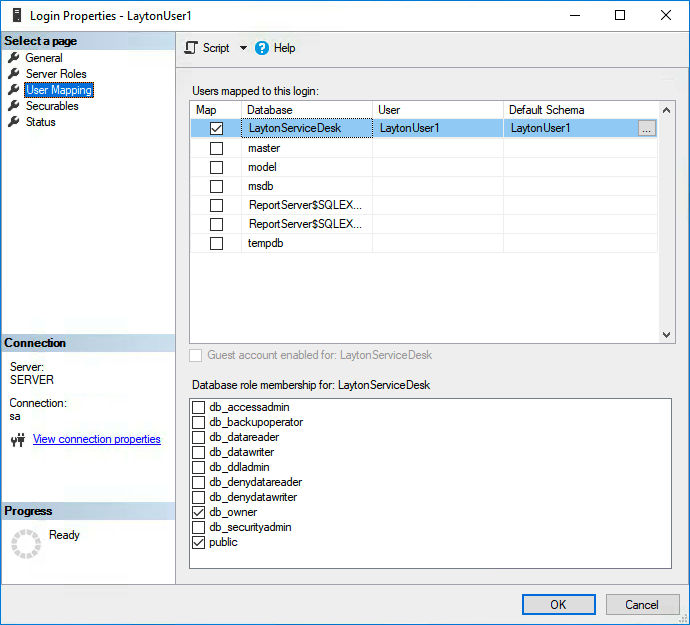
Task: Click the Script toolbar icon
Action: coord(191,48)
